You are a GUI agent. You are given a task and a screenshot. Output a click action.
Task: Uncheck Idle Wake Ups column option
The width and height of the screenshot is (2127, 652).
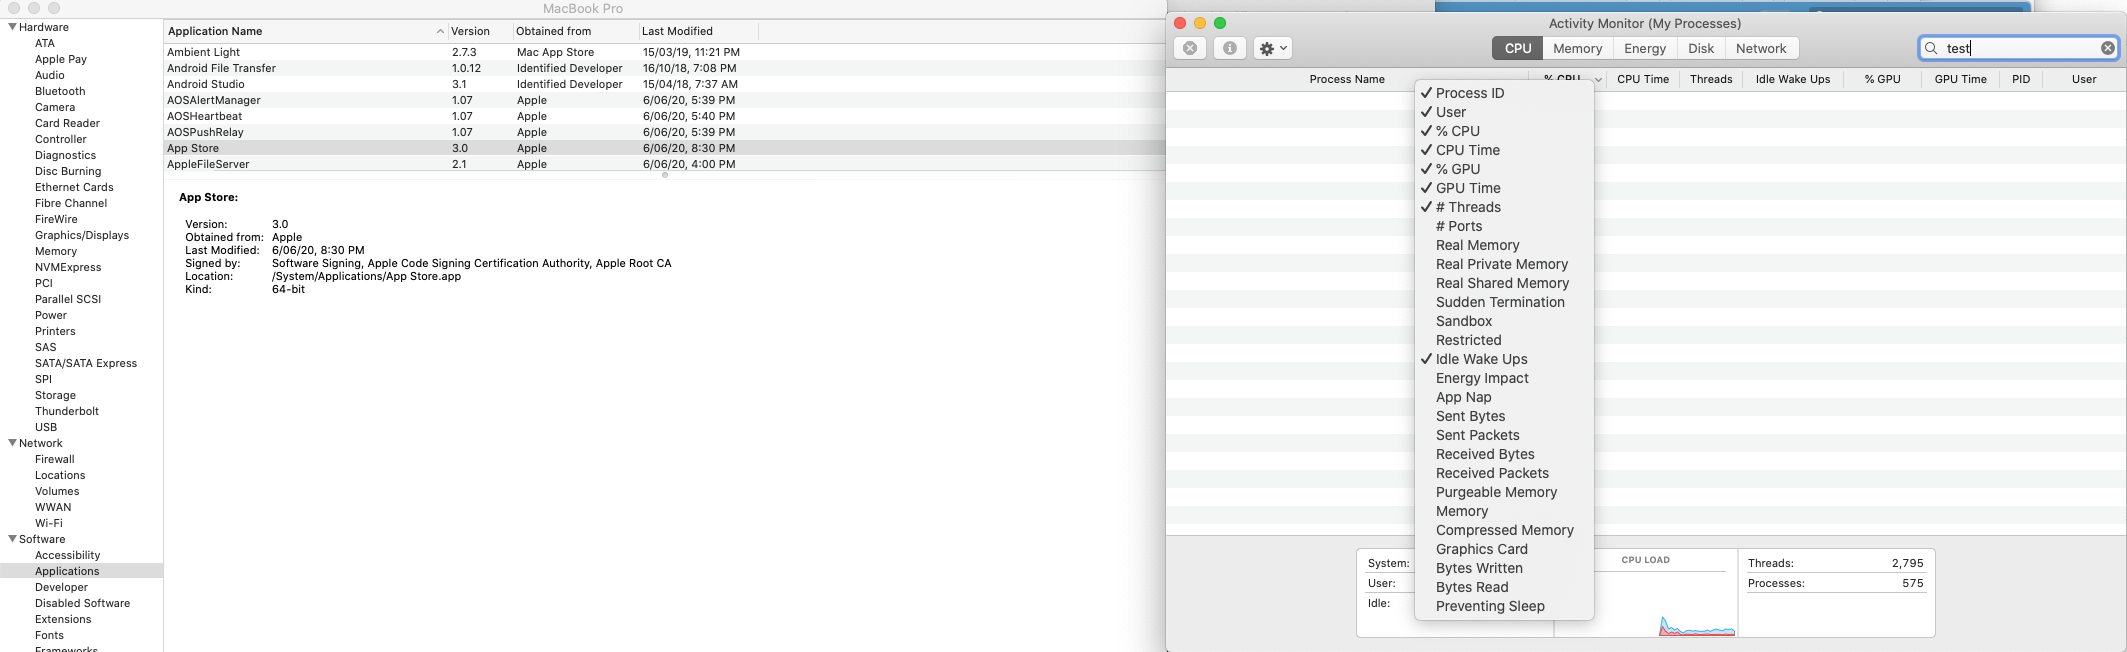tap(1504, 359)
